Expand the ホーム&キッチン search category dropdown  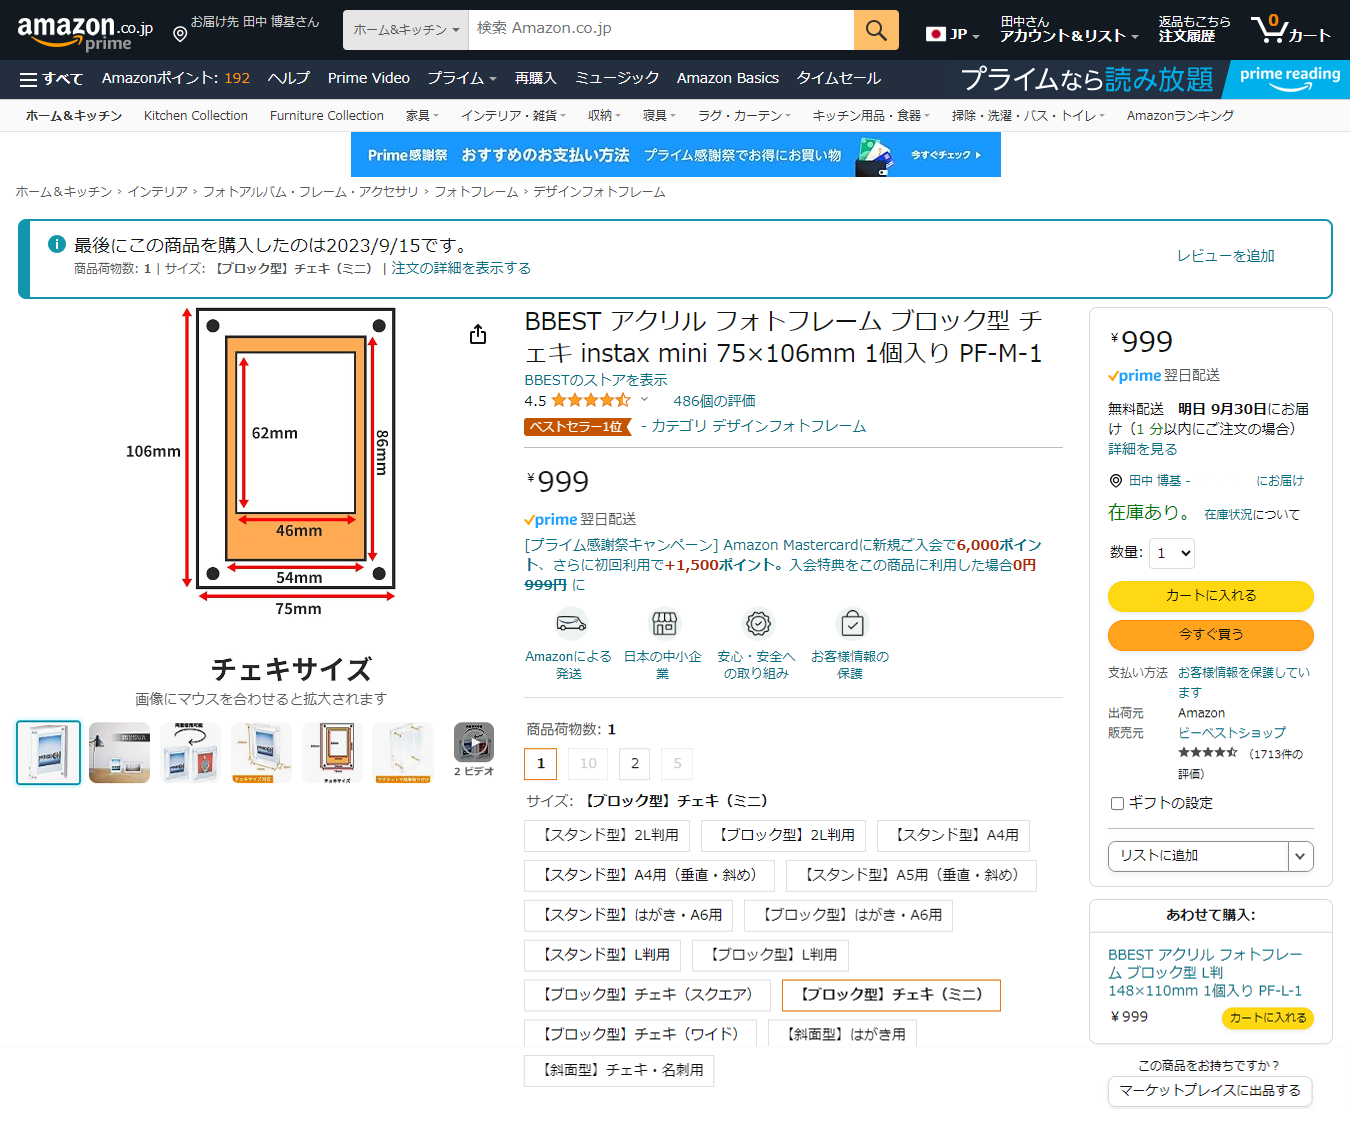tap(406, 30)
